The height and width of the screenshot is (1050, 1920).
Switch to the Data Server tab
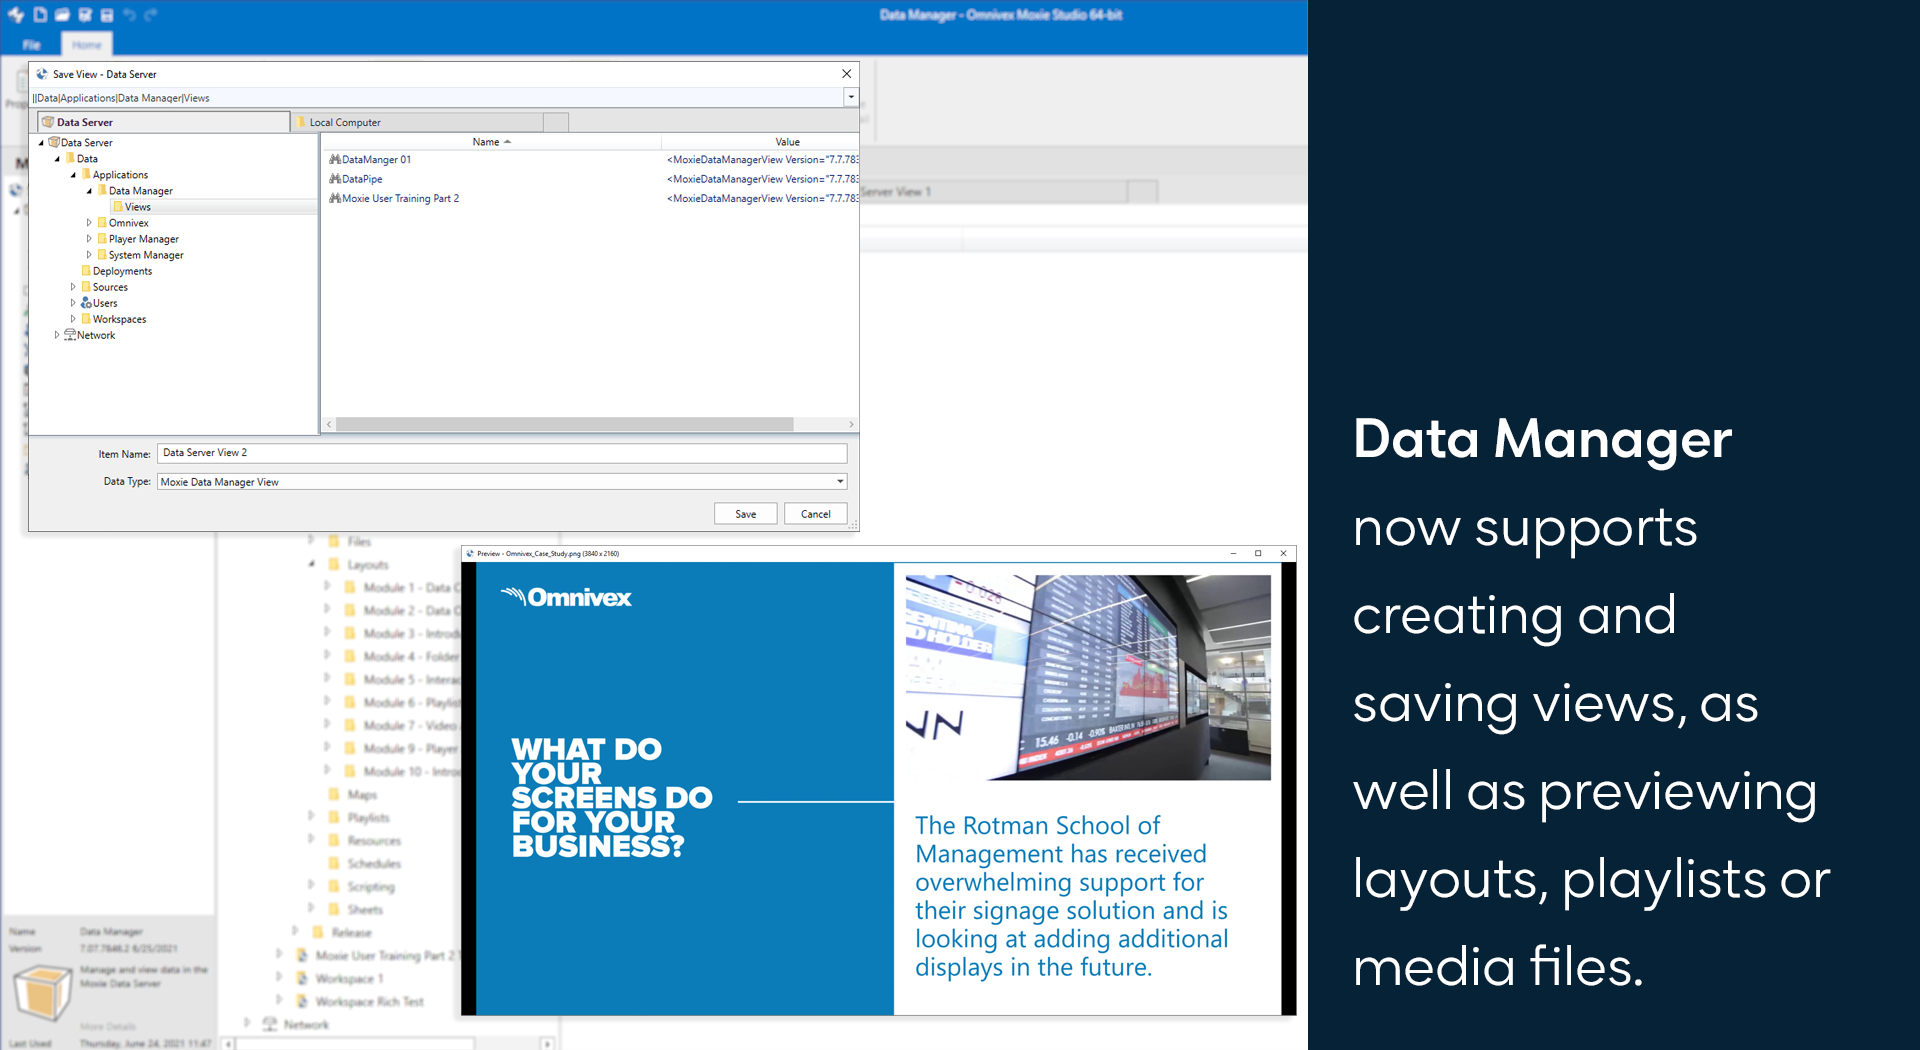coord(163,122)
